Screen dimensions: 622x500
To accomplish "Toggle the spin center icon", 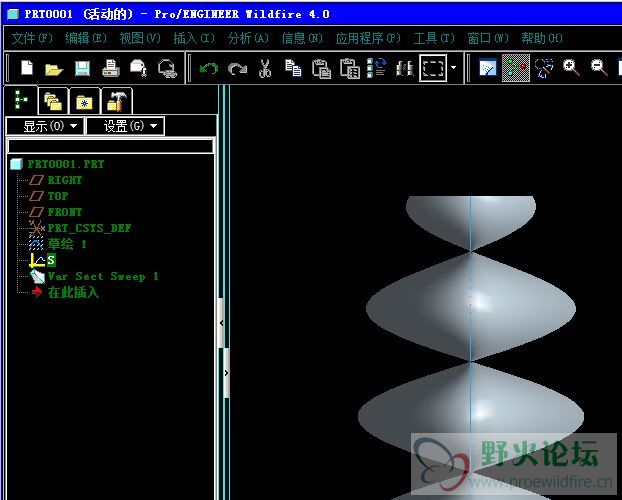I will click(516, 68).
